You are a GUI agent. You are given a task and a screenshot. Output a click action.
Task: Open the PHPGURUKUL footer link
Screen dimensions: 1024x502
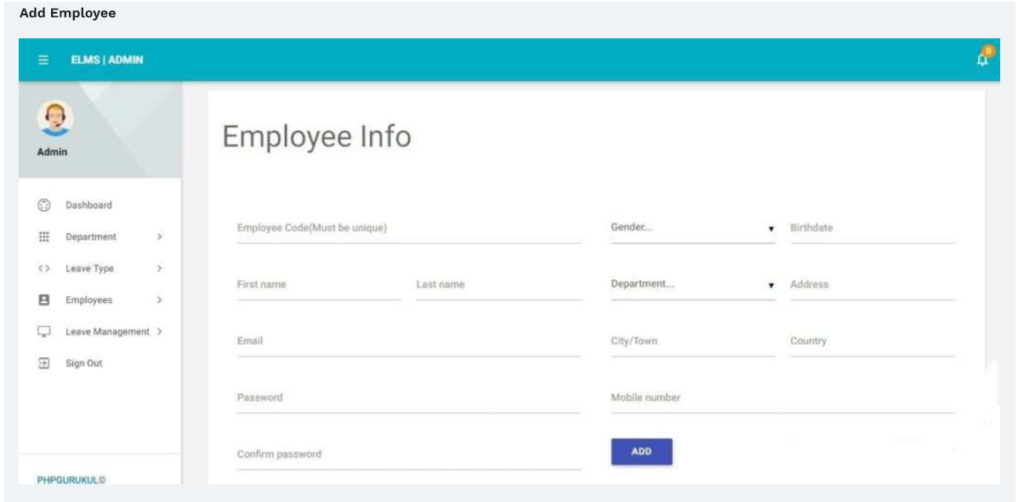click(71, 480)
